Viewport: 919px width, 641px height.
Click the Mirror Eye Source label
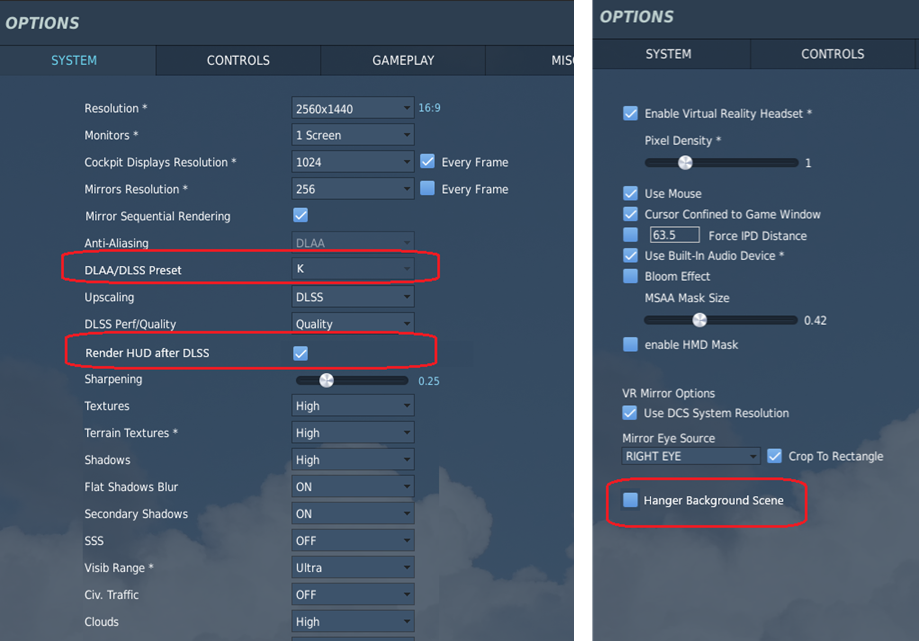[669, 438]
